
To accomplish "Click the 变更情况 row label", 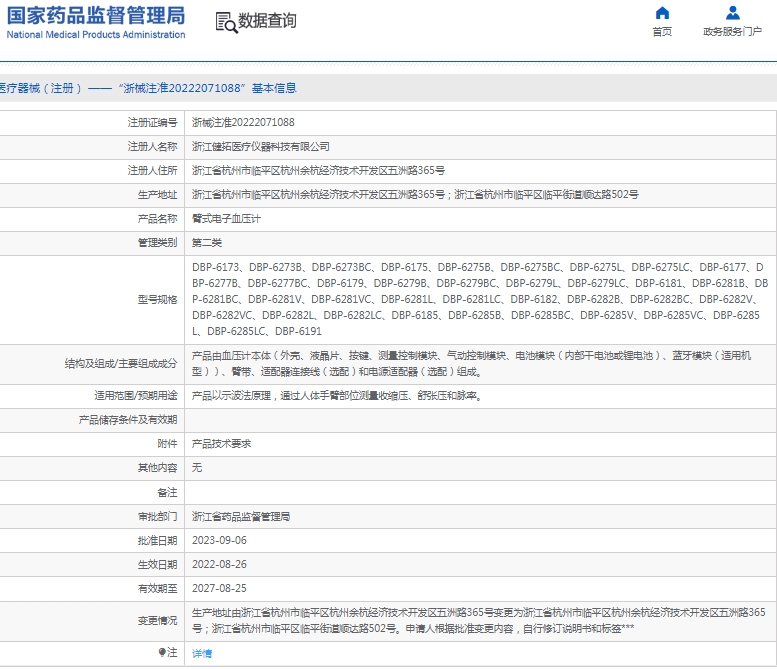I will click(x=157, y=620).
